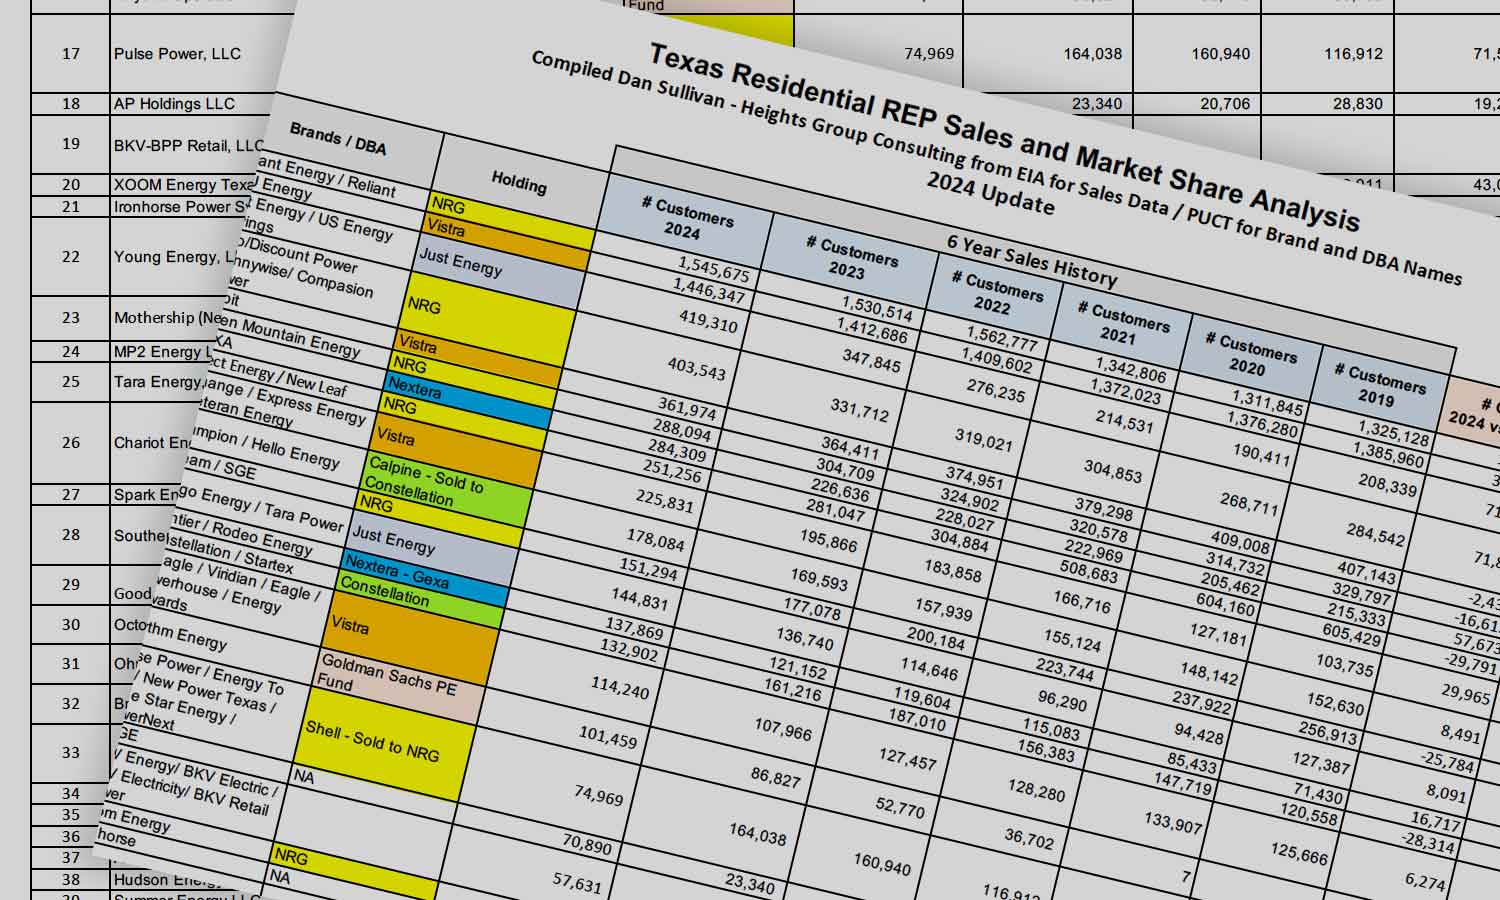Click "AP Holdings LLC" in the background sheet
This screenshot has height=900, width=1500.
tap(174, 104)
